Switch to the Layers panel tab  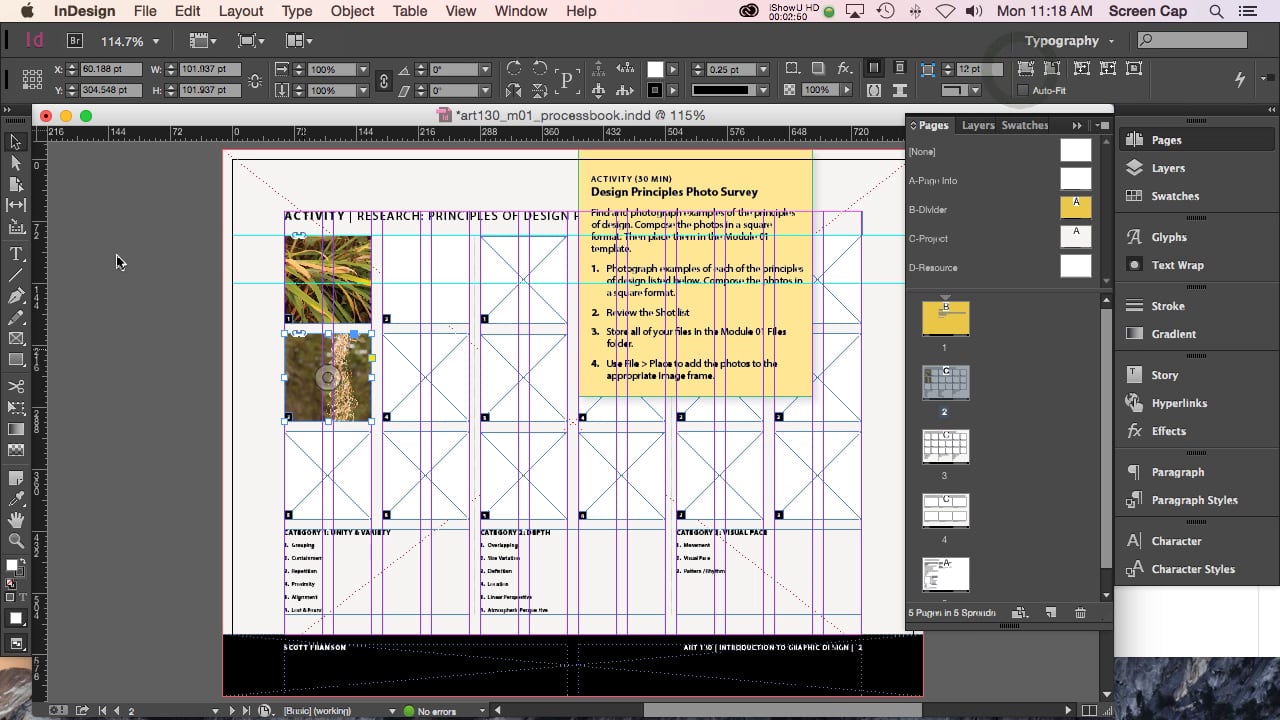tap(978, 125)
